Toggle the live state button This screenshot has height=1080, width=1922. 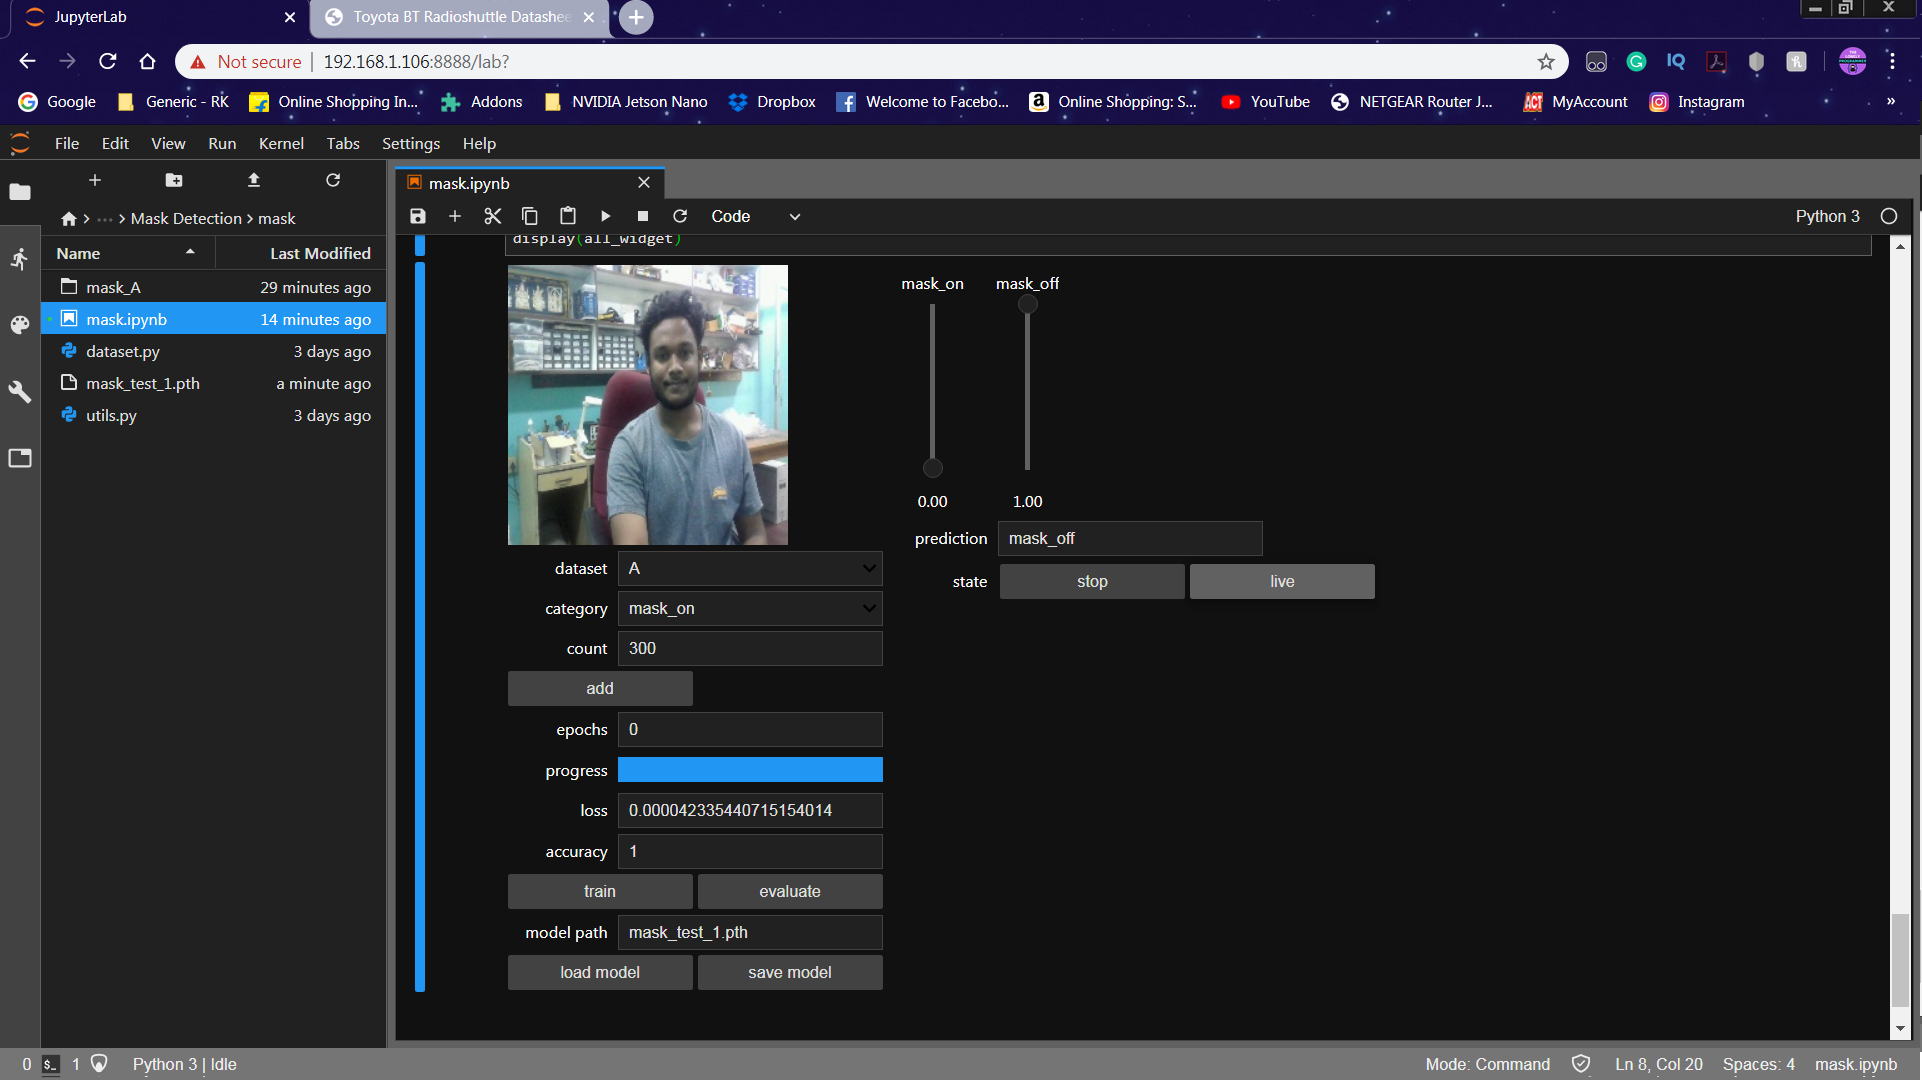1282,581
